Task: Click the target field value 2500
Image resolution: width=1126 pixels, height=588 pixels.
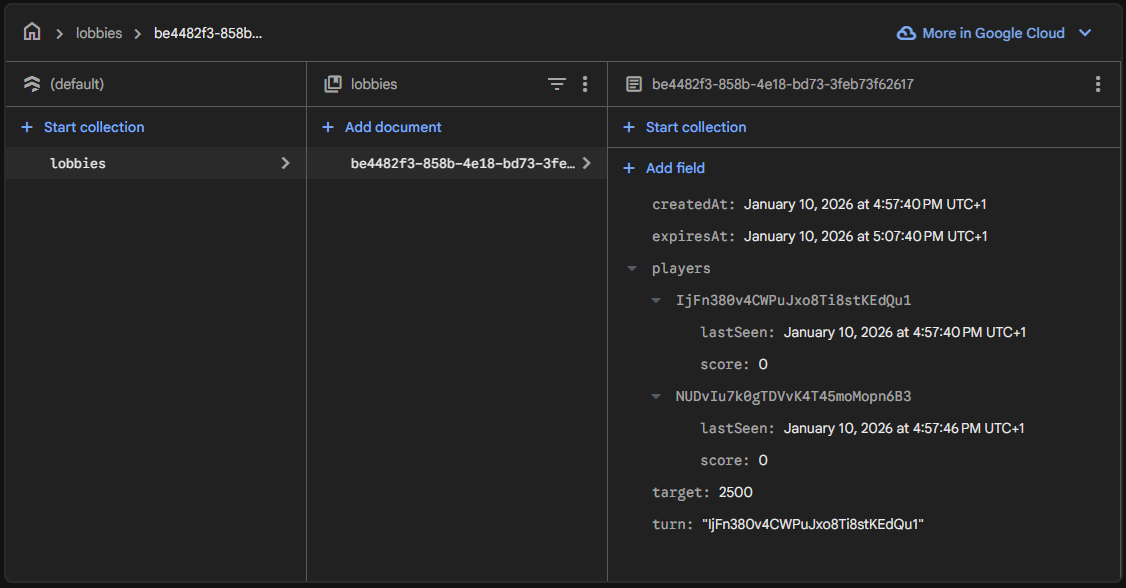Action: pos(735,492)
